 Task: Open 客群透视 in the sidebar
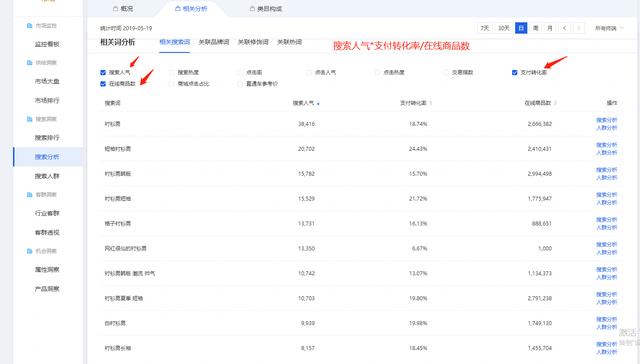[x=47, y=232]
